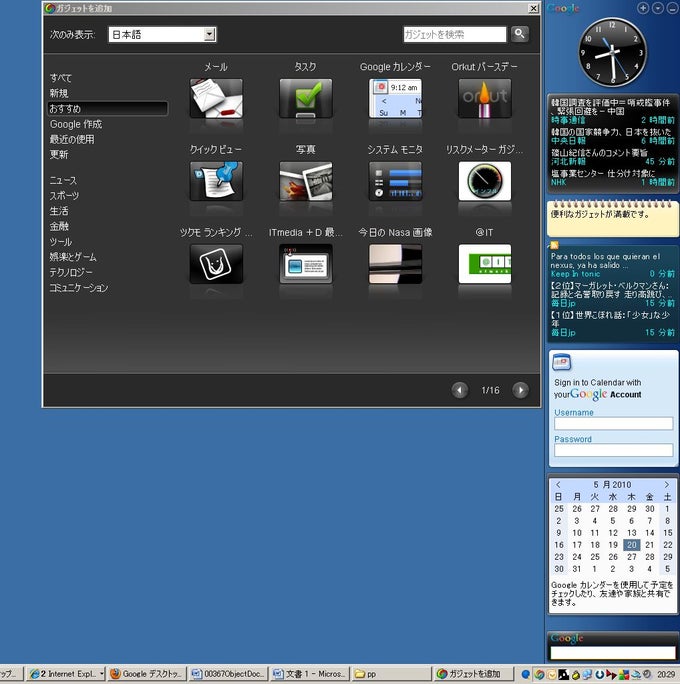This screenshot has height=684, width=680.
Task: Click the sticky note 便利なガジェットが満載です
Action: (x=612, y=220)
